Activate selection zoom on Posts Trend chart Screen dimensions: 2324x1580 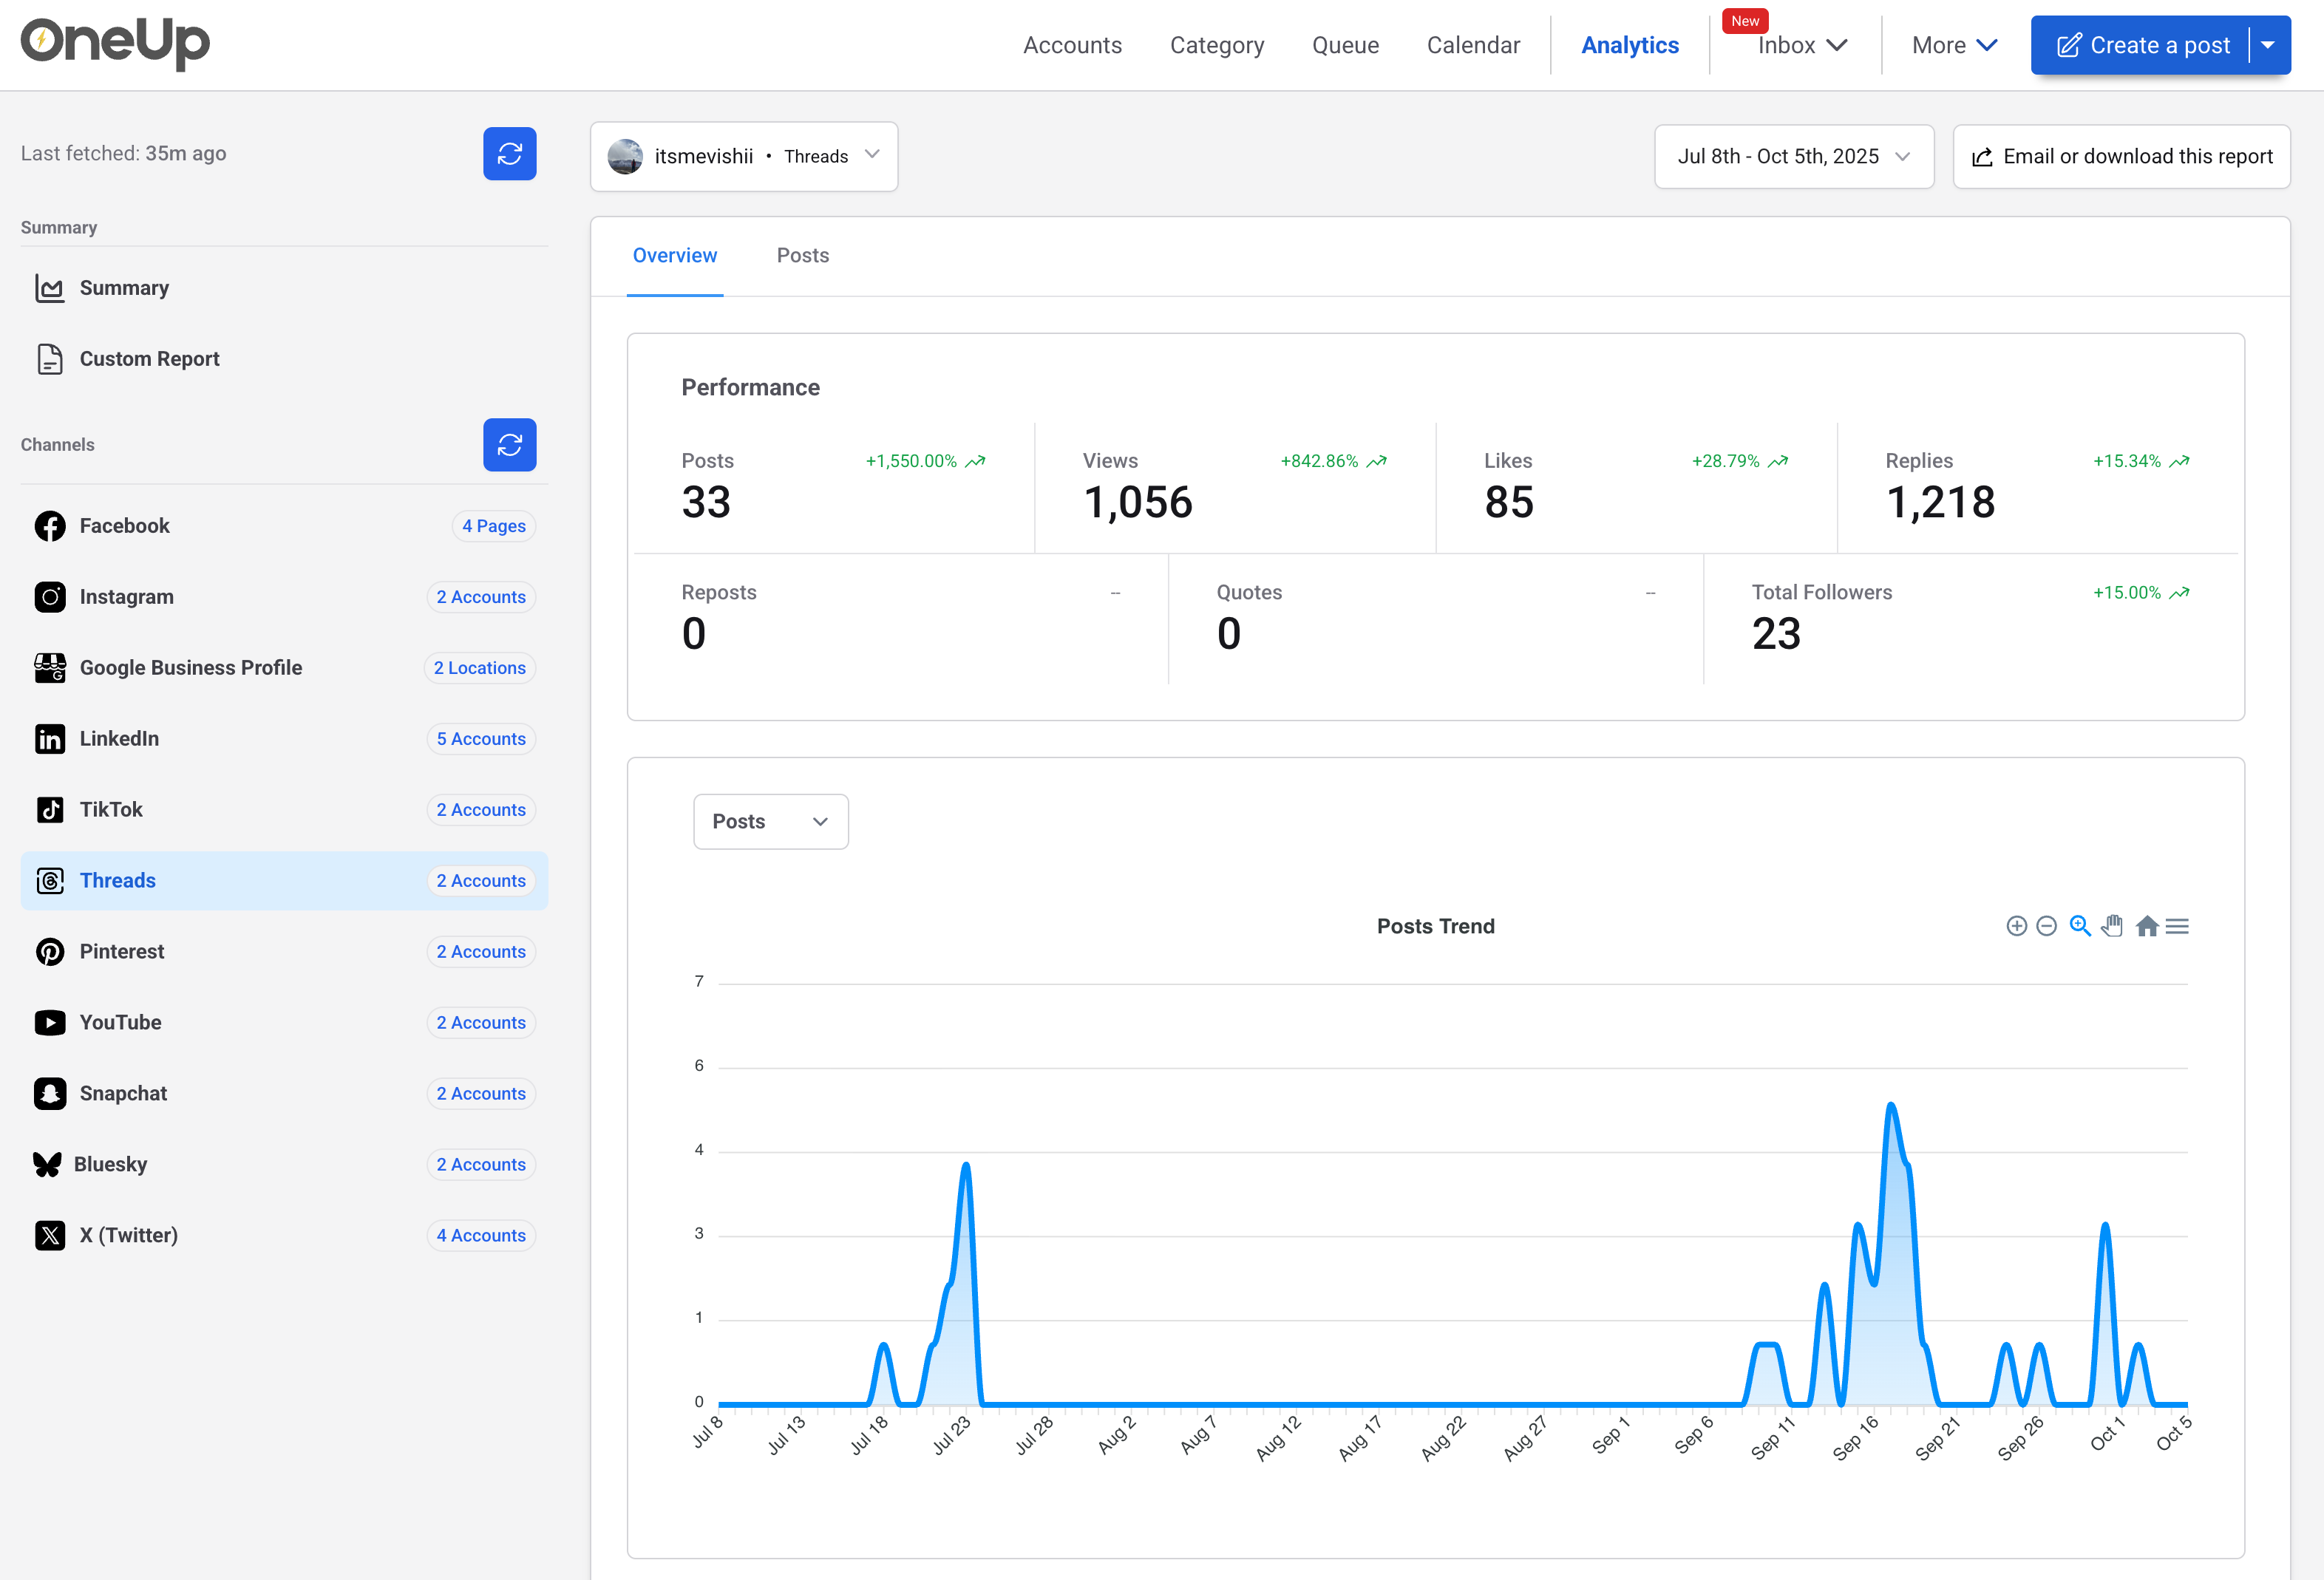point(2080,926)
